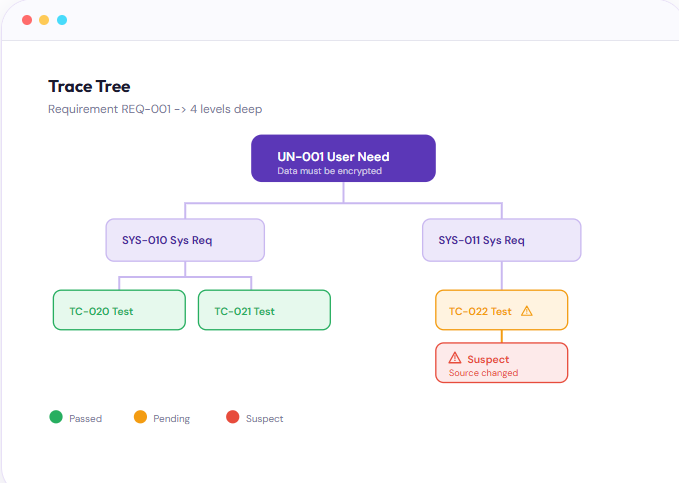Image resolution: width=679 pixels, height=483 pixels.
Task: Click the Pending legend label
Action: 171,418
